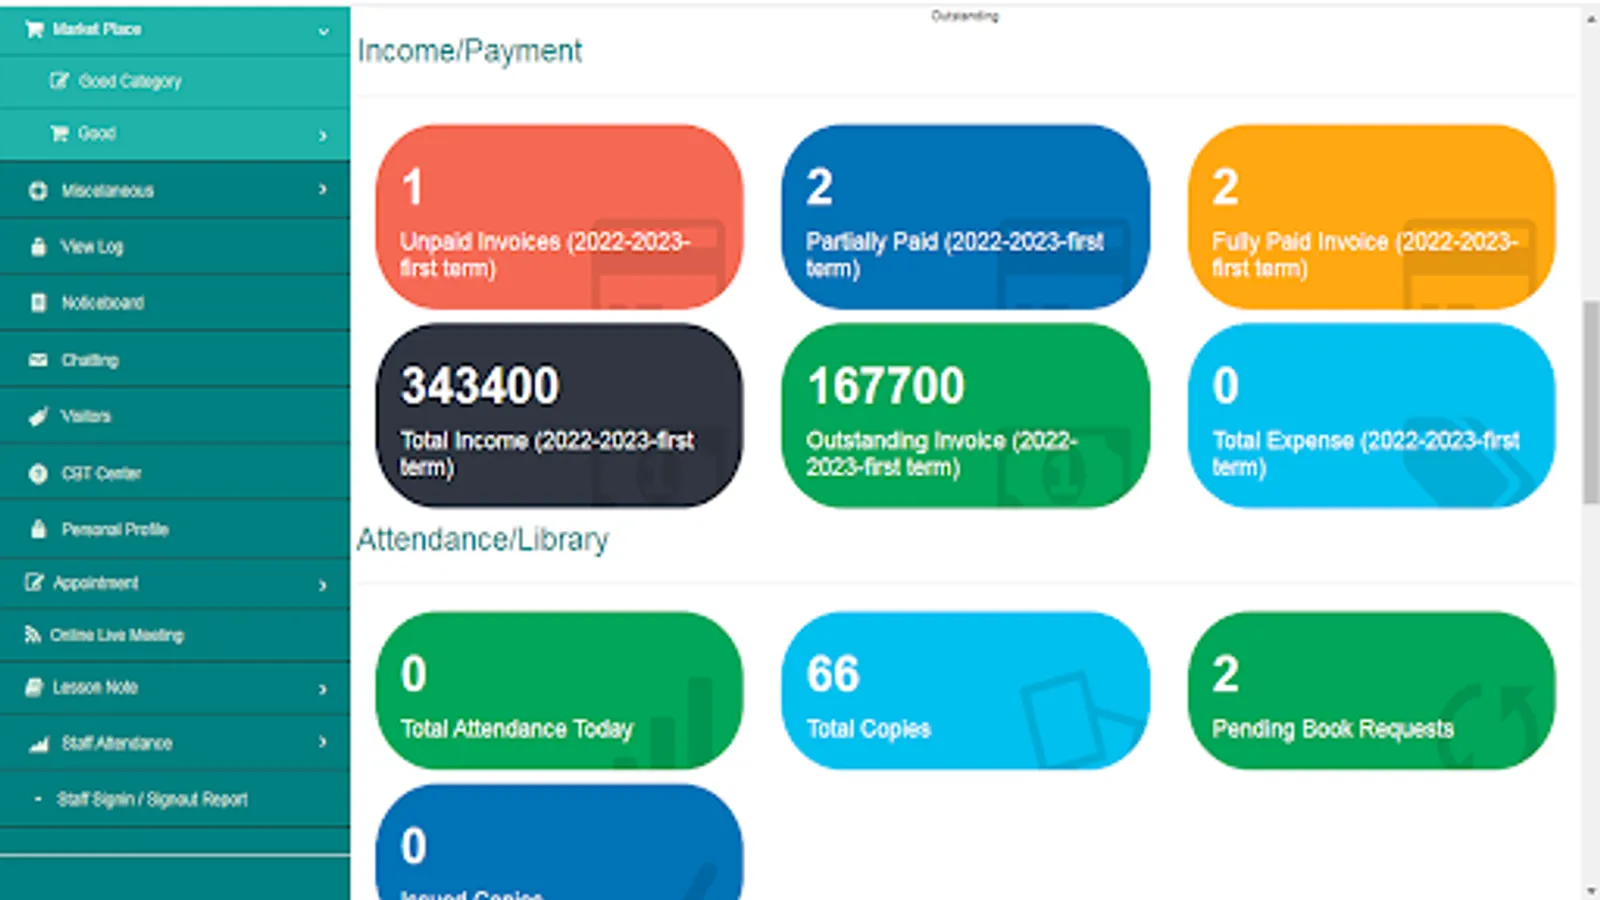Click the edit icon next to Appointment

34,582
